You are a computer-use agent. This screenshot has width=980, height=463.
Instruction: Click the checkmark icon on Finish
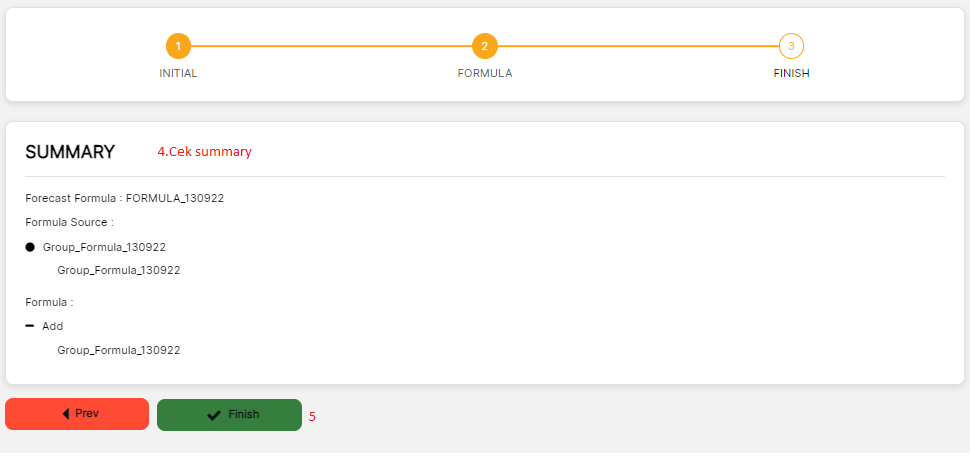click(214, 415)
